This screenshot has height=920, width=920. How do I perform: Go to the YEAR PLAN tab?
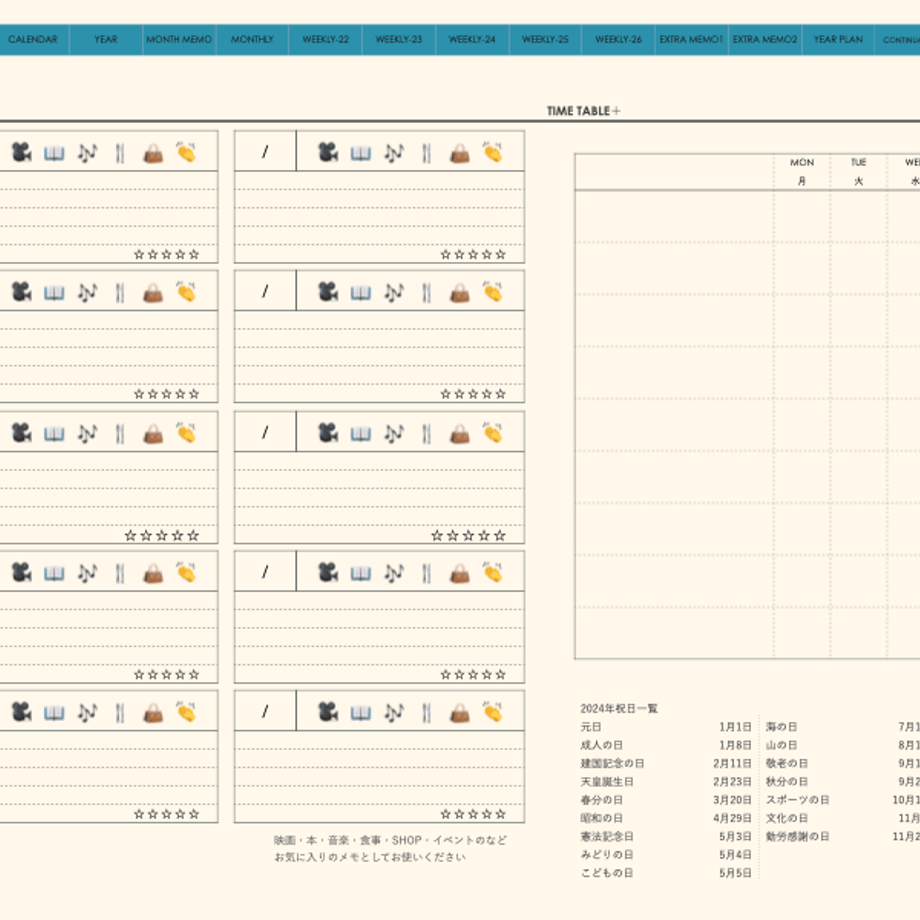click(838, 39)
